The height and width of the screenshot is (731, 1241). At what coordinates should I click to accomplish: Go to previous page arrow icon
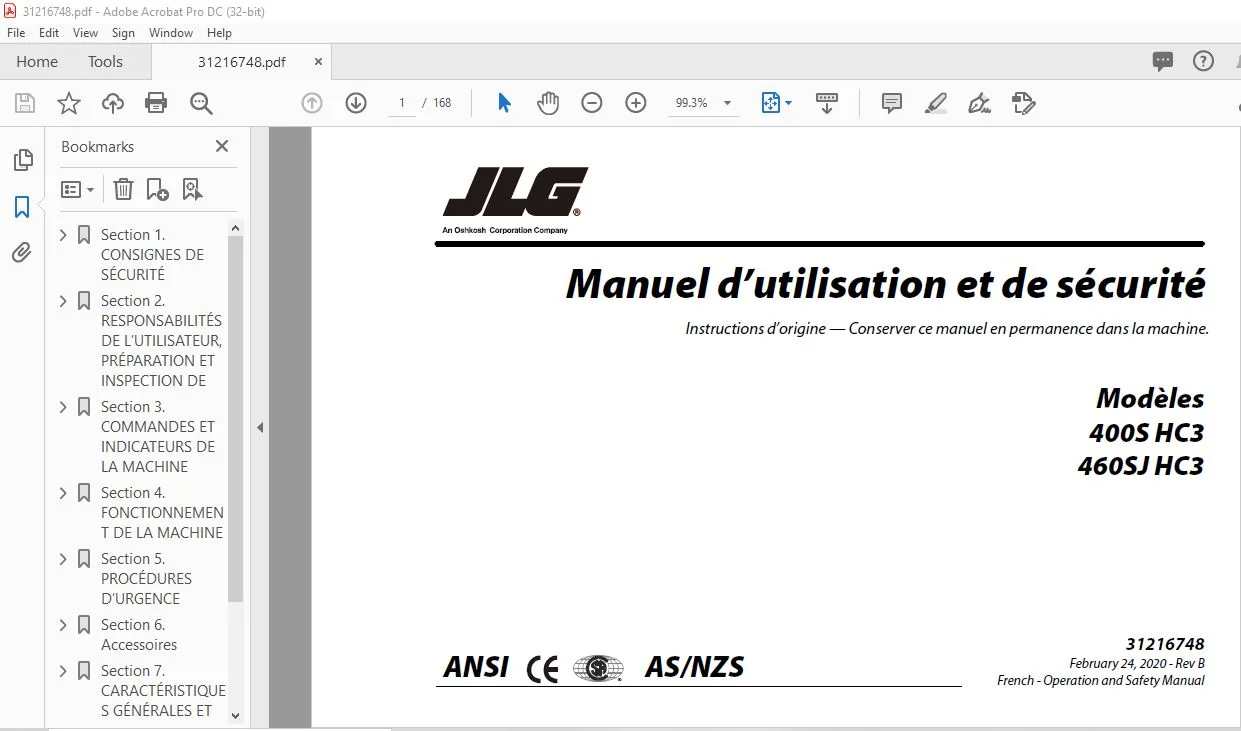pos(312,103)
